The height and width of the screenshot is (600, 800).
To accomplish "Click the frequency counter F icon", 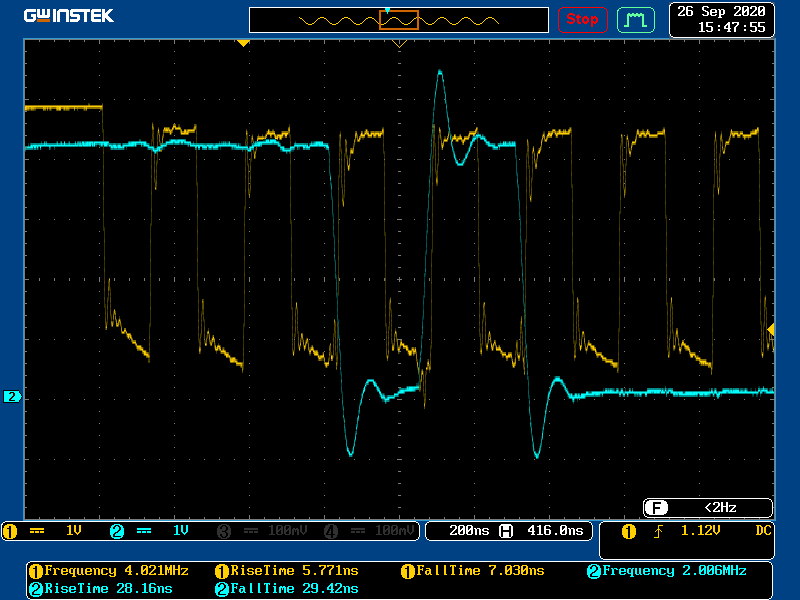I will 656,507.
